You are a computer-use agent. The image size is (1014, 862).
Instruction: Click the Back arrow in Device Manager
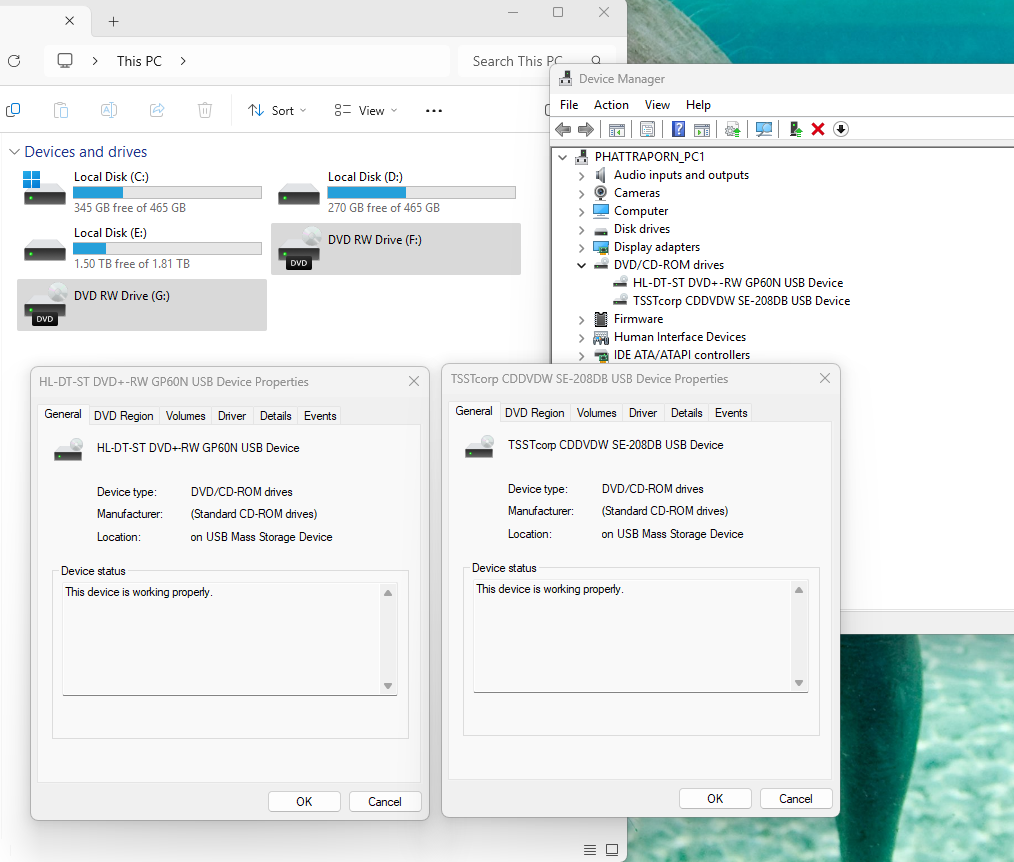[563, 129]
